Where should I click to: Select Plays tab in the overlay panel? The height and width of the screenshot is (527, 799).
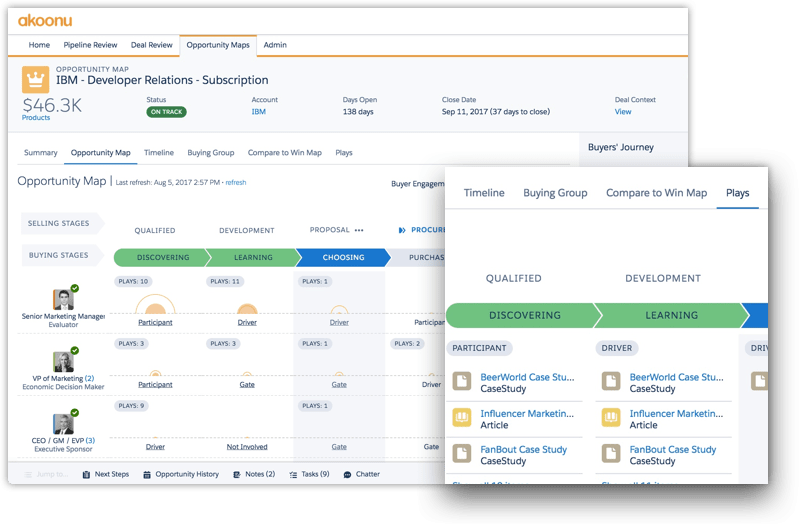coord(737,193)
